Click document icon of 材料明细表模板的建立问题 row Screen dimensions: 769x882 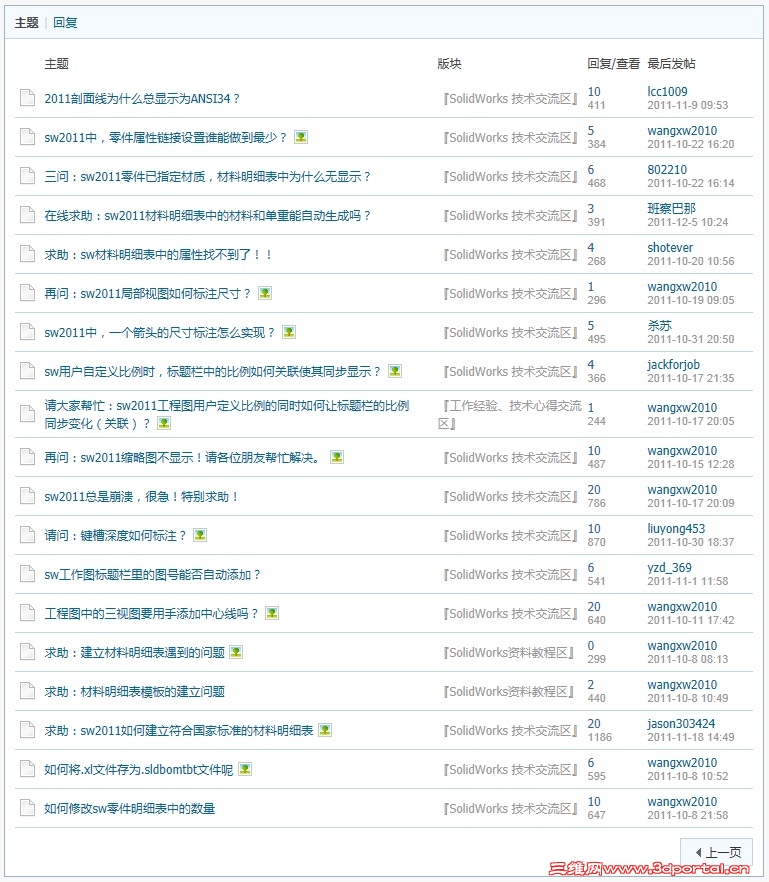[27, 691]
